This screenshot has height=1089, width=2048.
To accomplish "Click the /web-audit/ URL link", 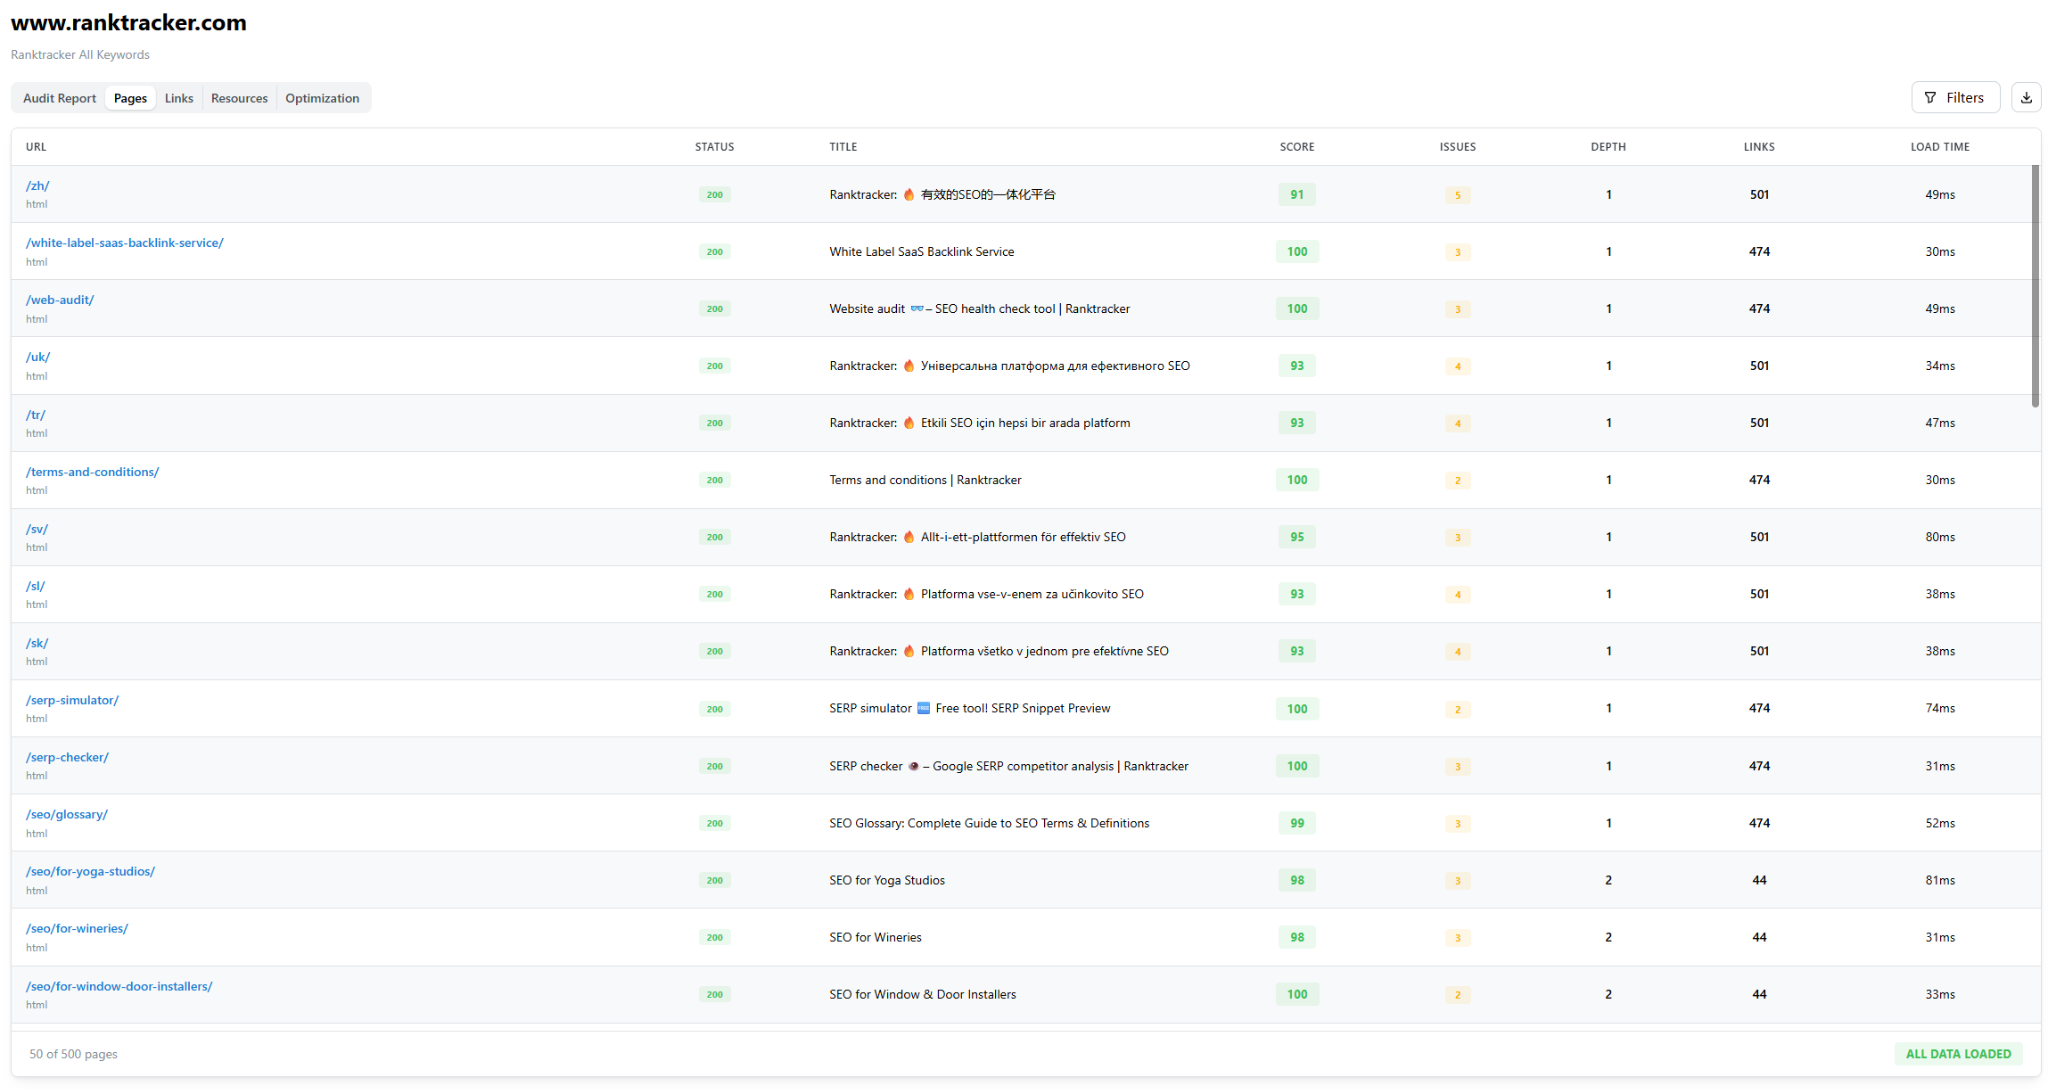I will (60, 300).
